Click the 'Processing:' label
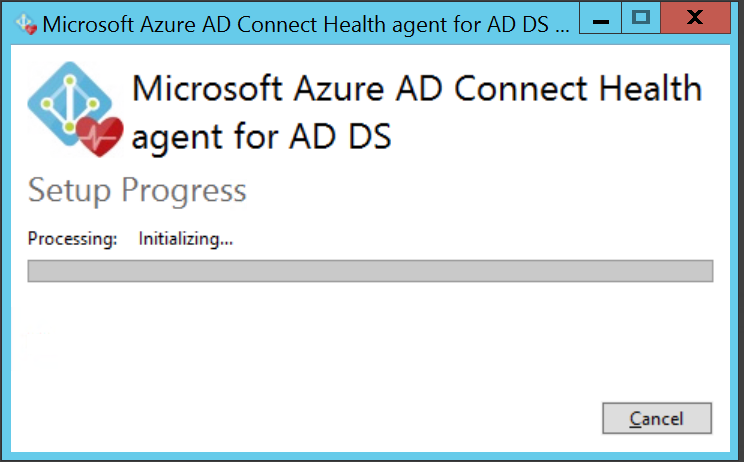744x462 pixels. 72,239
